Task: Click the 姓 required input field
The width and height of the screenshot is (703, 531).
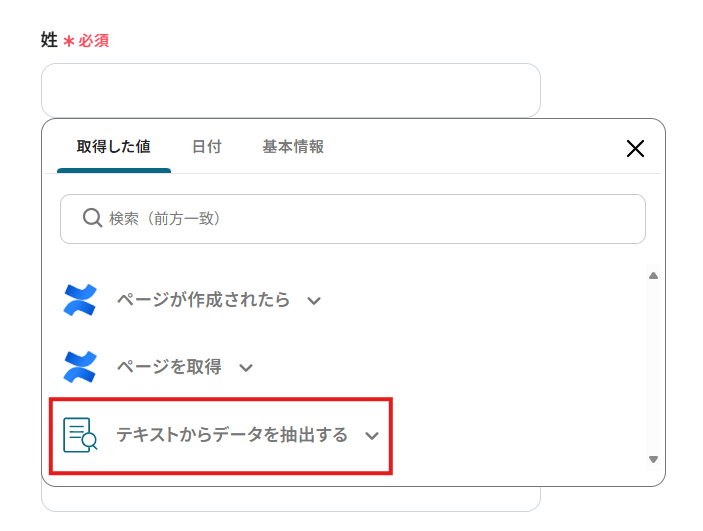Action: click(290, 90)
